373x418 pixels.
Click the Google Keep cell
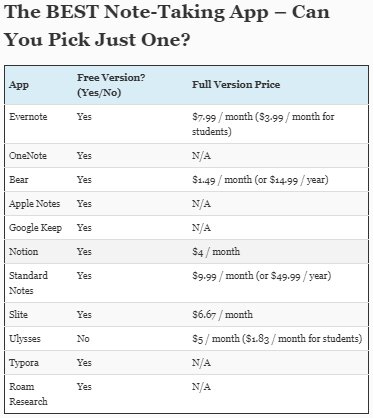point(35,228)
